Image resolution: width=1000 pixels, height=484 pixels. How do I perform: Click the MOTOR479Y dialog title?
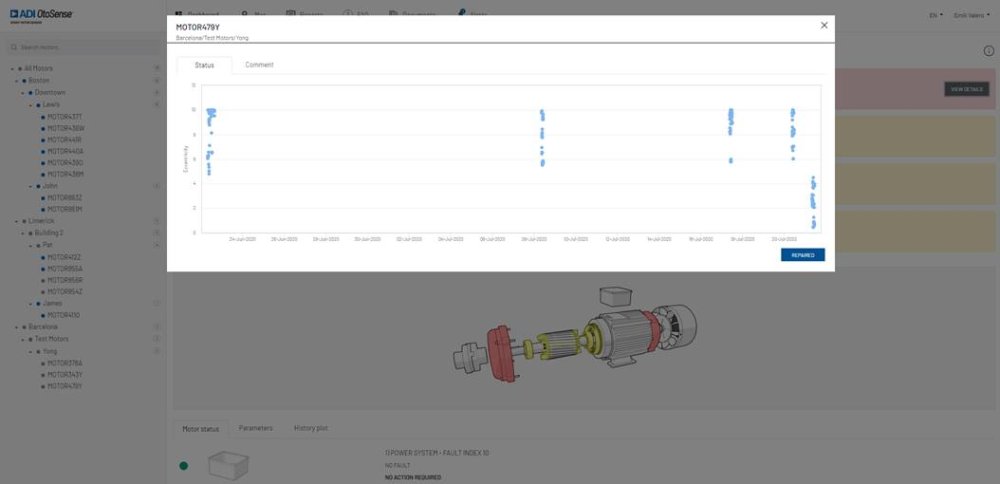(198, 27)
